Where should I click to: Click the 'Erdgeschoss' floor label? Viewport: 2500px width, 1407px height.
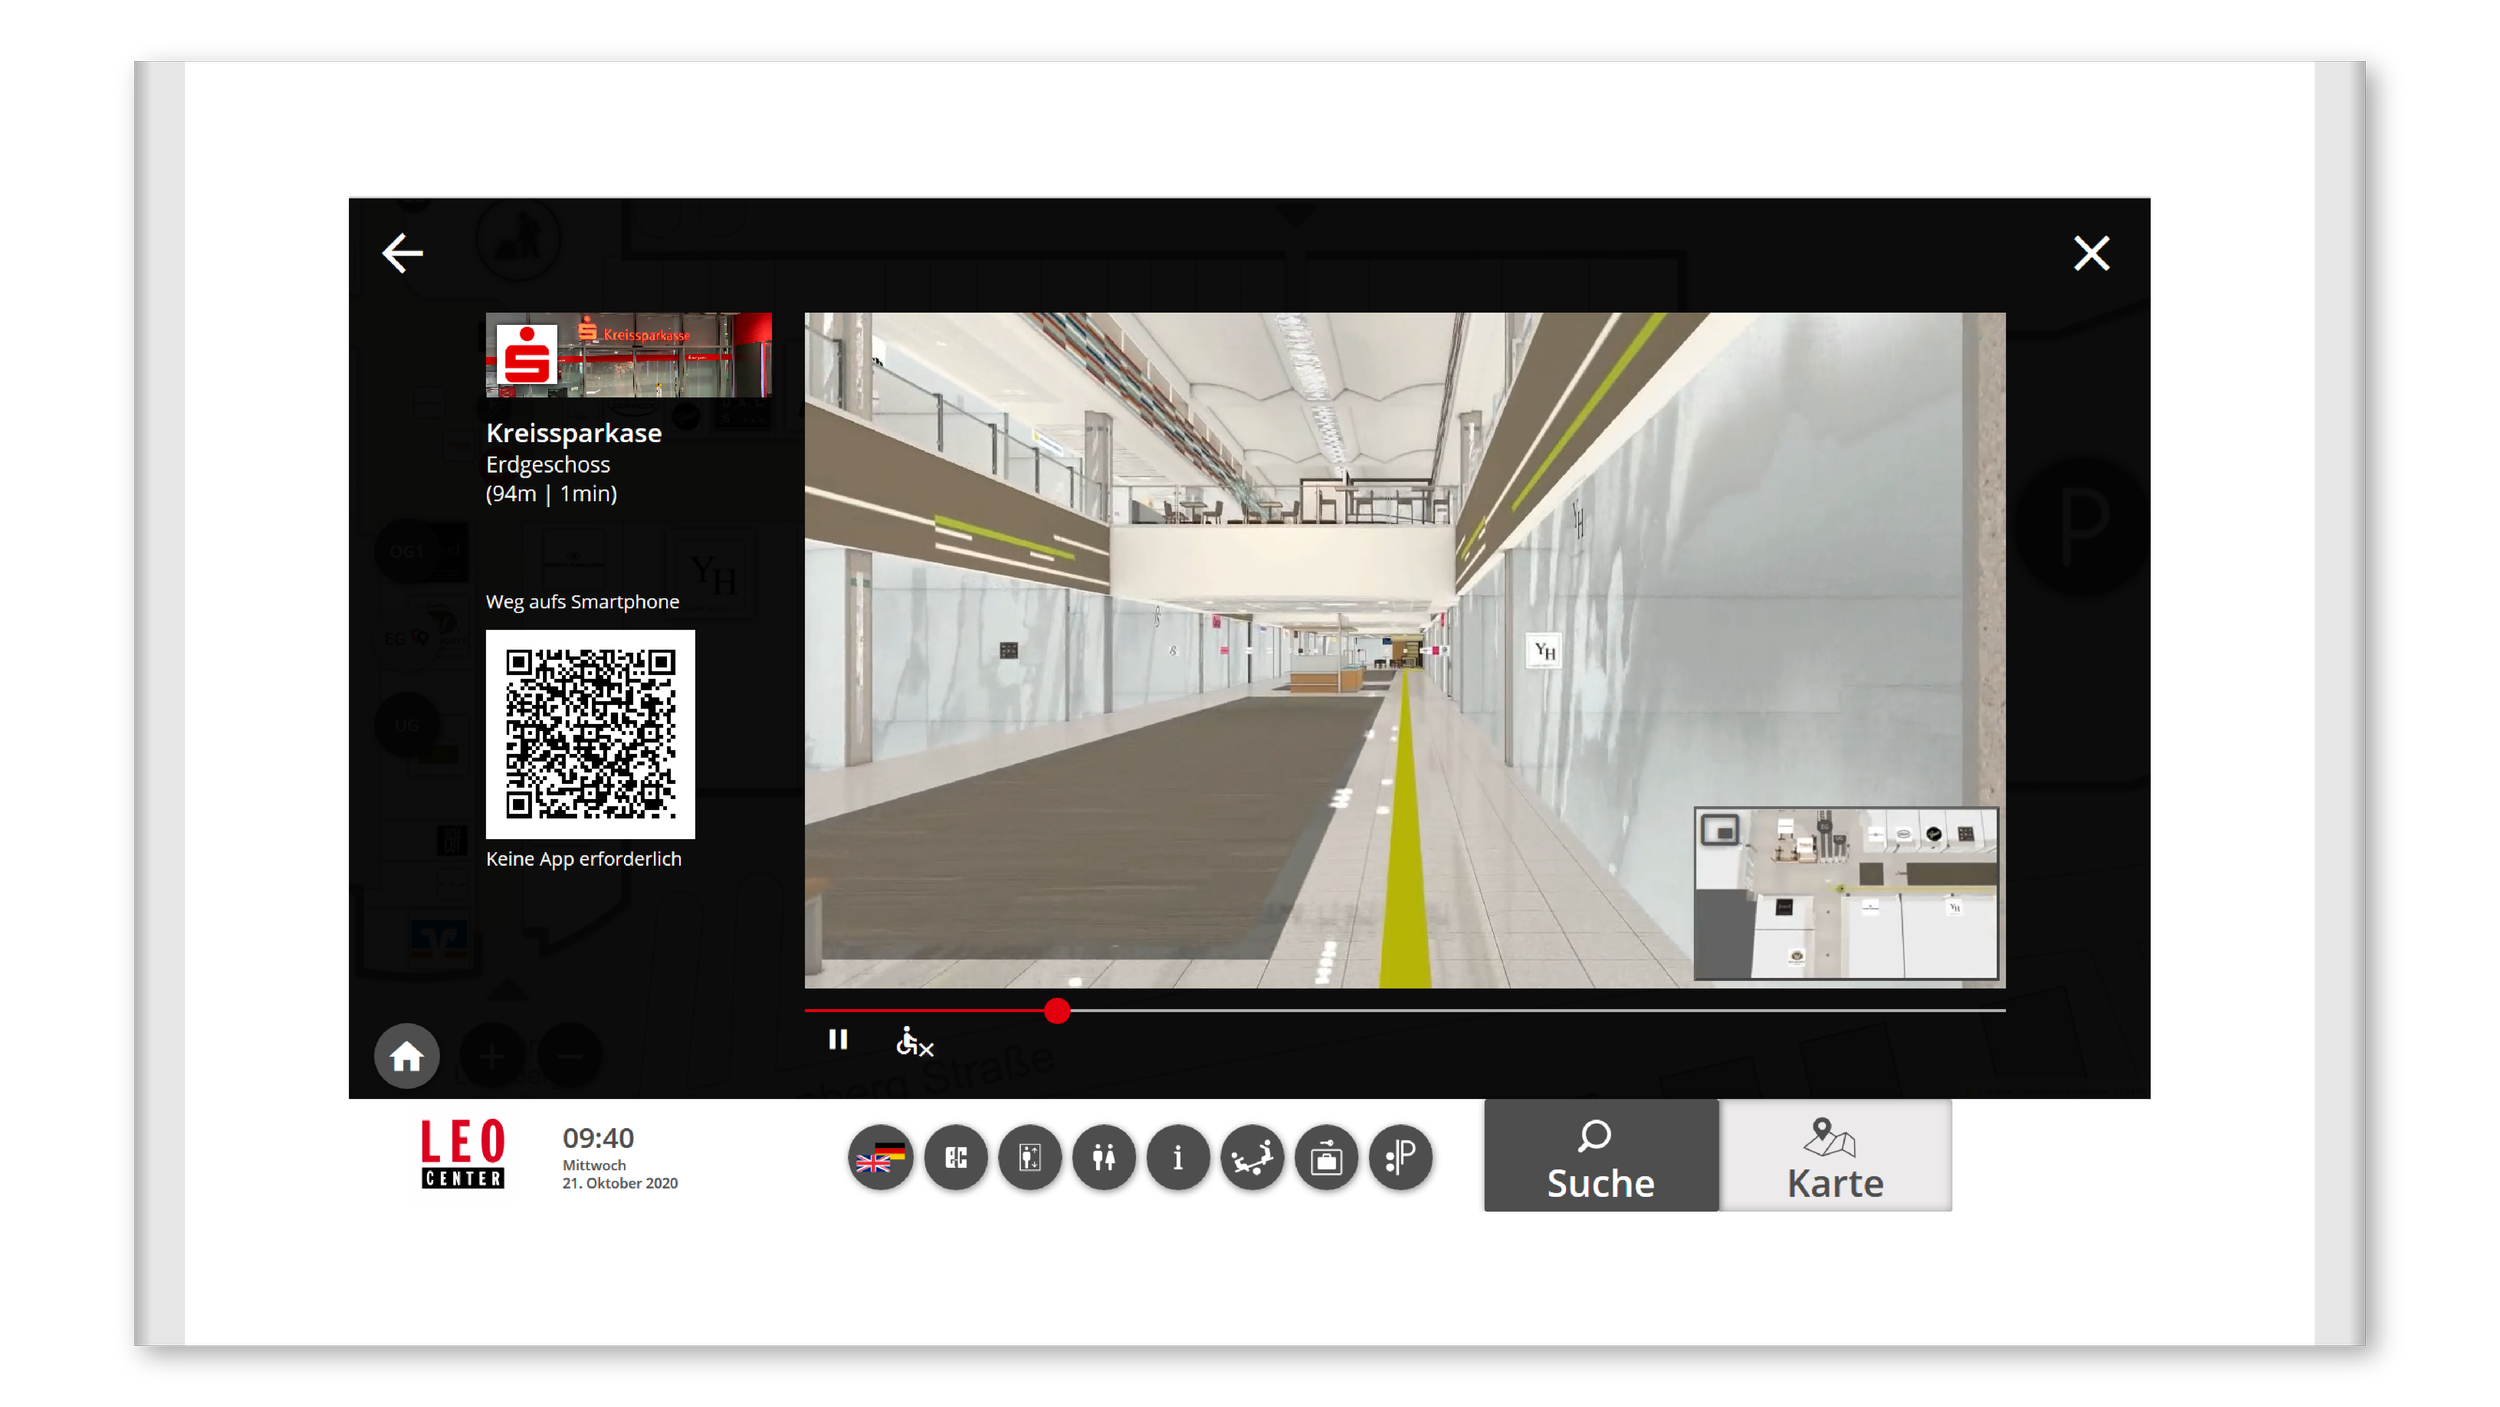(548, 464)
